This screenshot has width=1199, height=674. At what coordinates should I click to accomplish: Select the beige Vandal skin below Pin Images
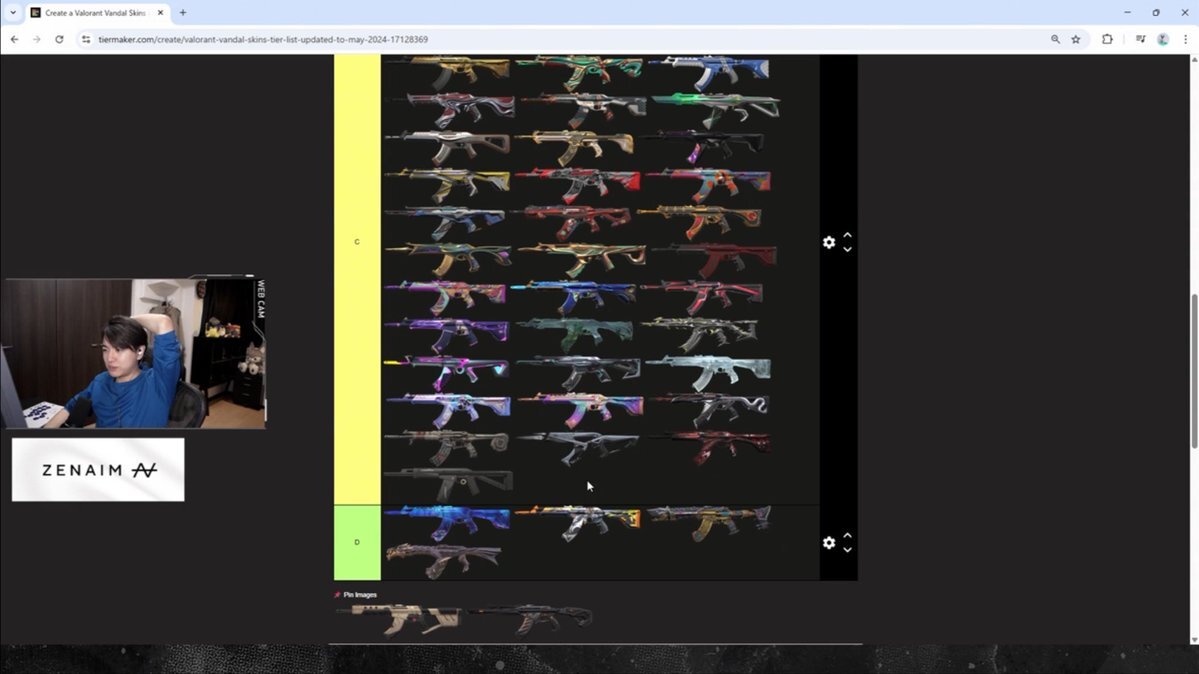tap(399, 619)
